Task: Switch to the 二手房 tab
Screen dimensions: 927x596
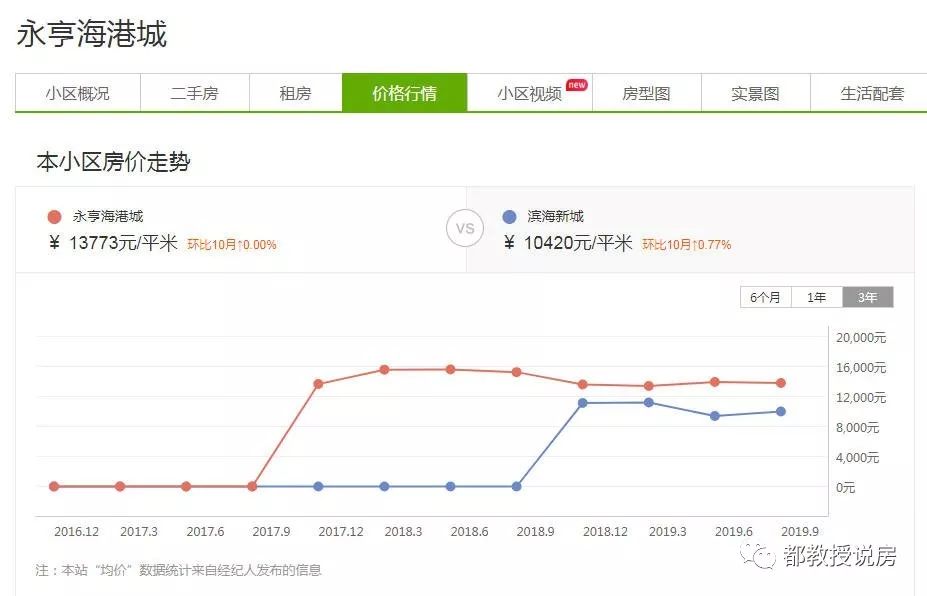Action: click(x=195, y=92)
